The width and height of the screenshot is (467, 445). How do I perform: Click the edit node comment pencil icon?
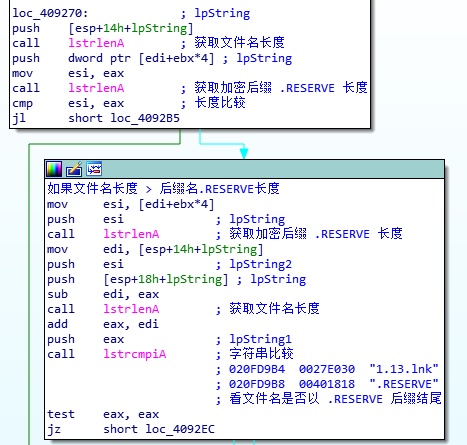pyautogui.click(x=74, y=169)
